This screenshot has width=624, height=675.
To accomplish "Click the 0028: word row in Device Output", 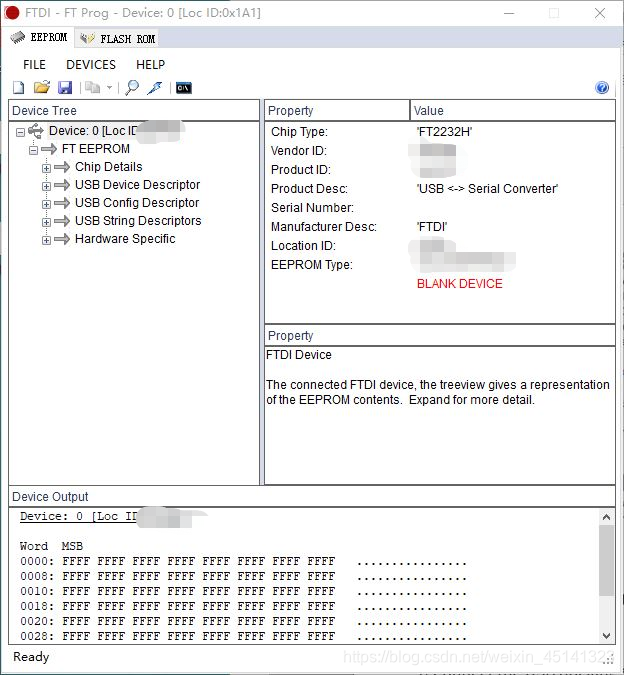I will [x=243, y=636].
